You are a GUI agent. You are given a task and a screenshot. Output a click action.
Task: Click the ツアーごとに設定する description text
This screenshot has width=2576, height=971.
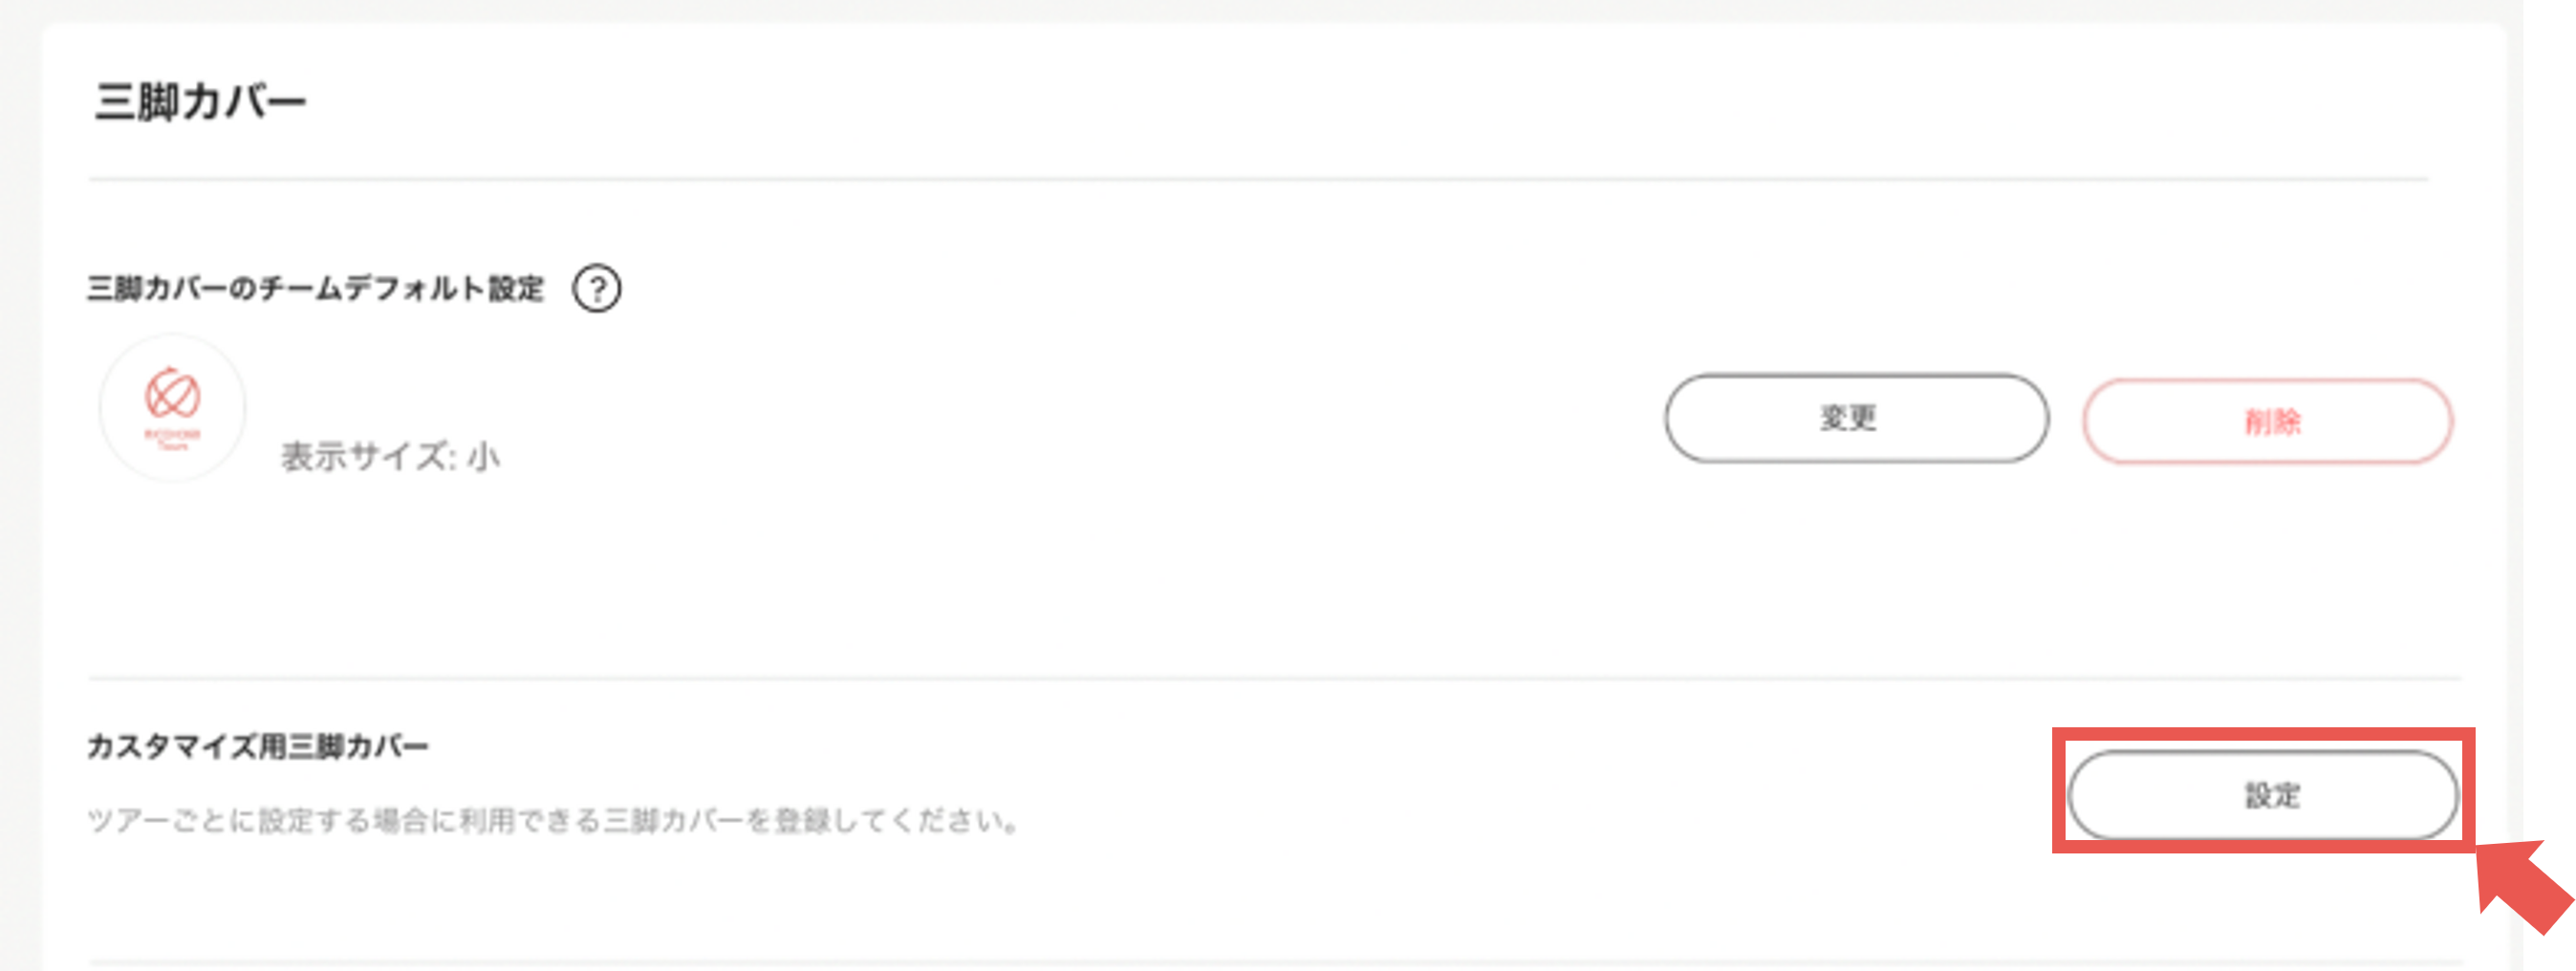[x=553, y=821]
